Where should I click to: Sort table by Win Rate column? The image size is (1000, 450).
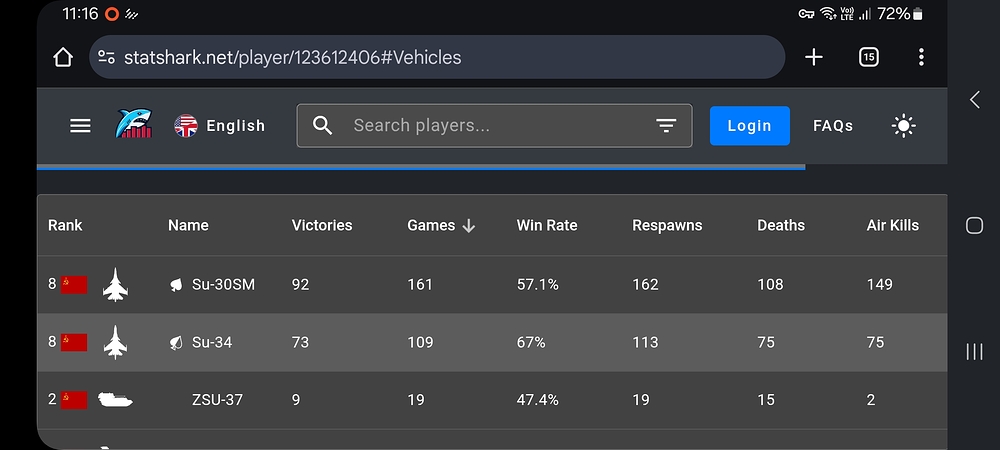[x=547, y=226]
